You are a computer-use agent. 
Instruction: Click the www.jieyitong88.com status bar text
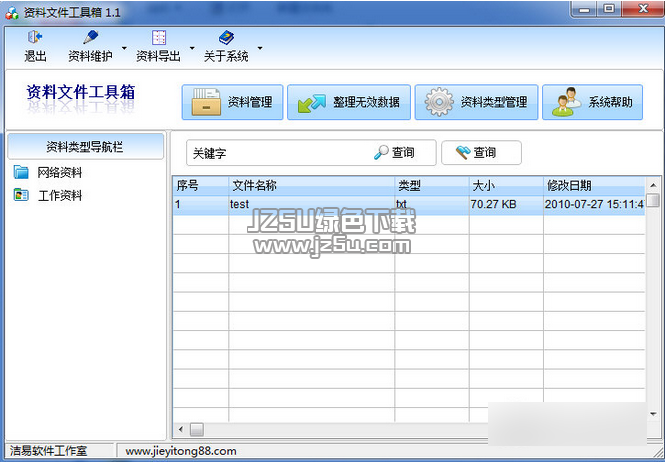(x=181, y=451)
